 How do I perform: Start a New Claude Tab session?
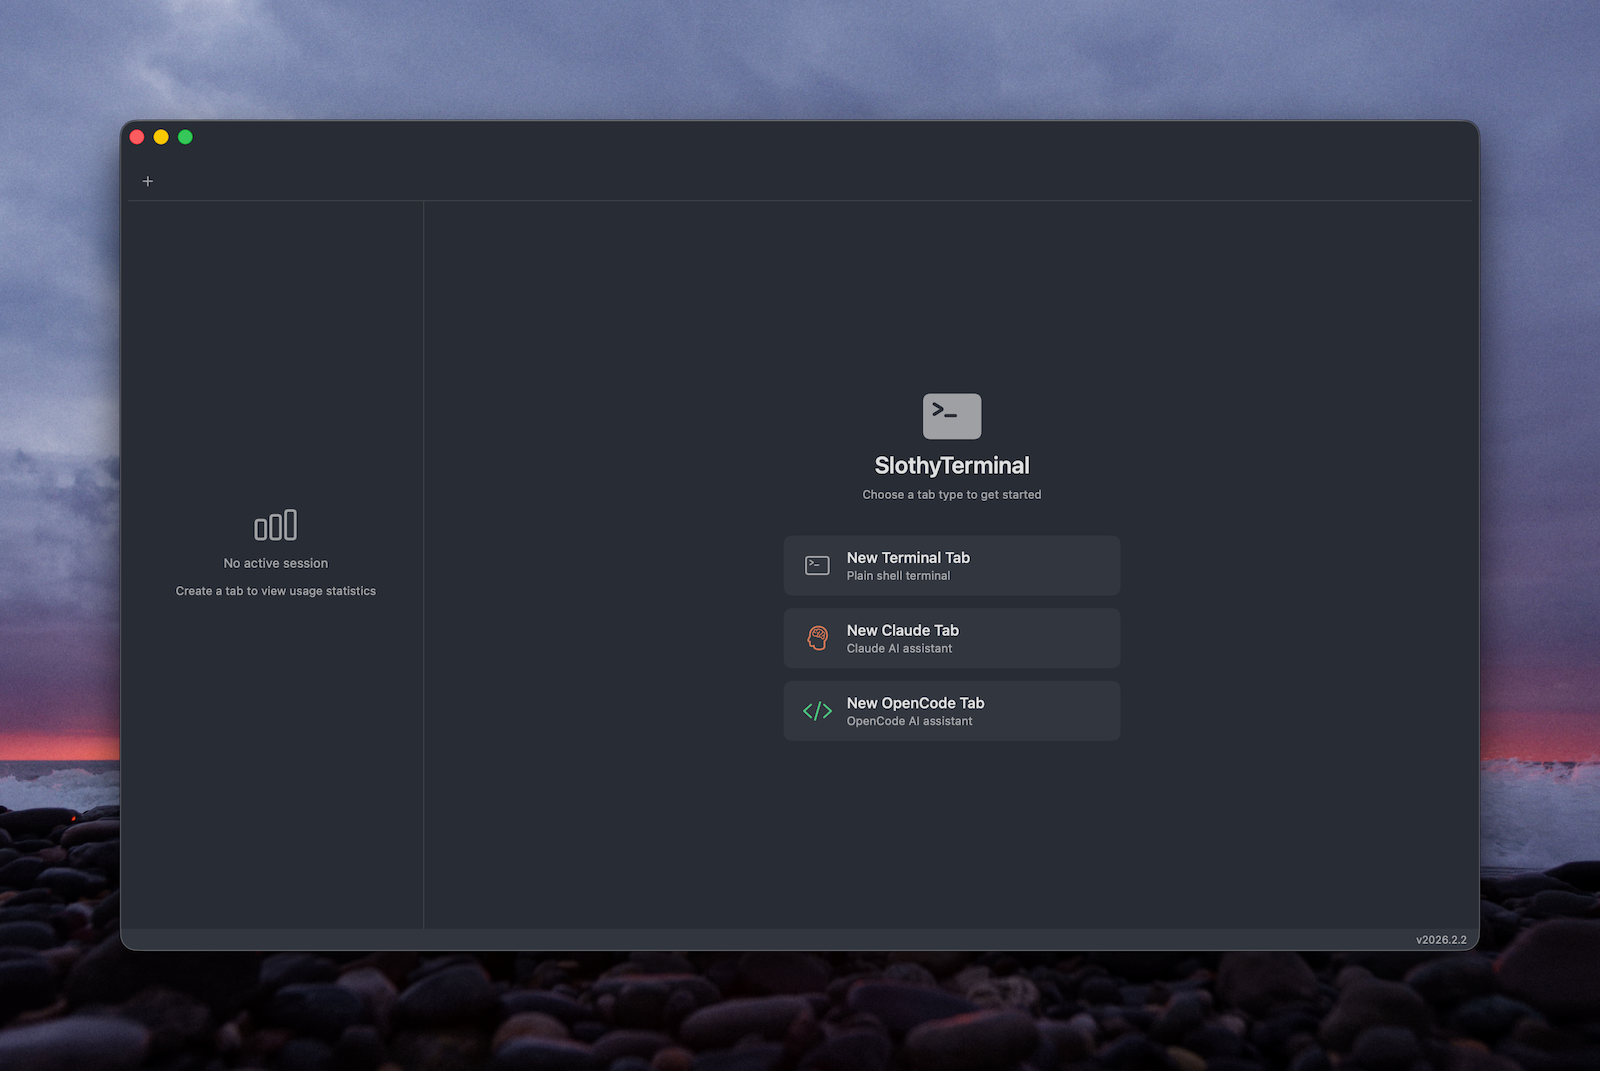(x=951, y=638)
